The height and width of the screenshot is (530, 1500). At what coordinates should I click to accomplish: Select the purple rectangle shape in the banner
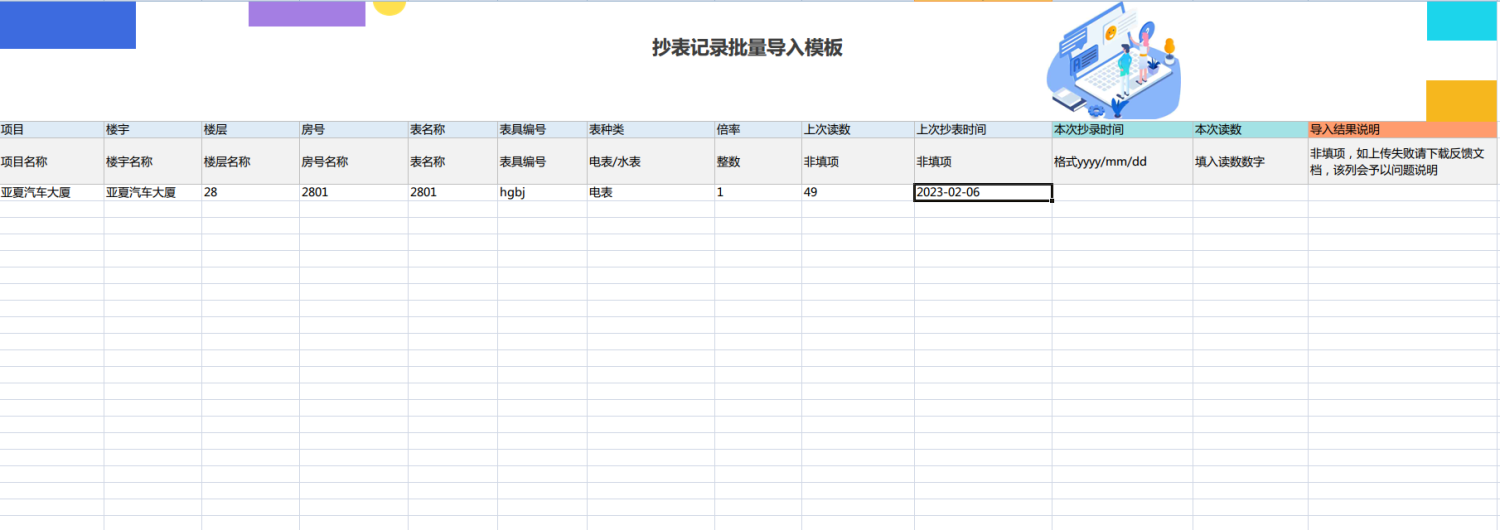(x=306, y=14)
